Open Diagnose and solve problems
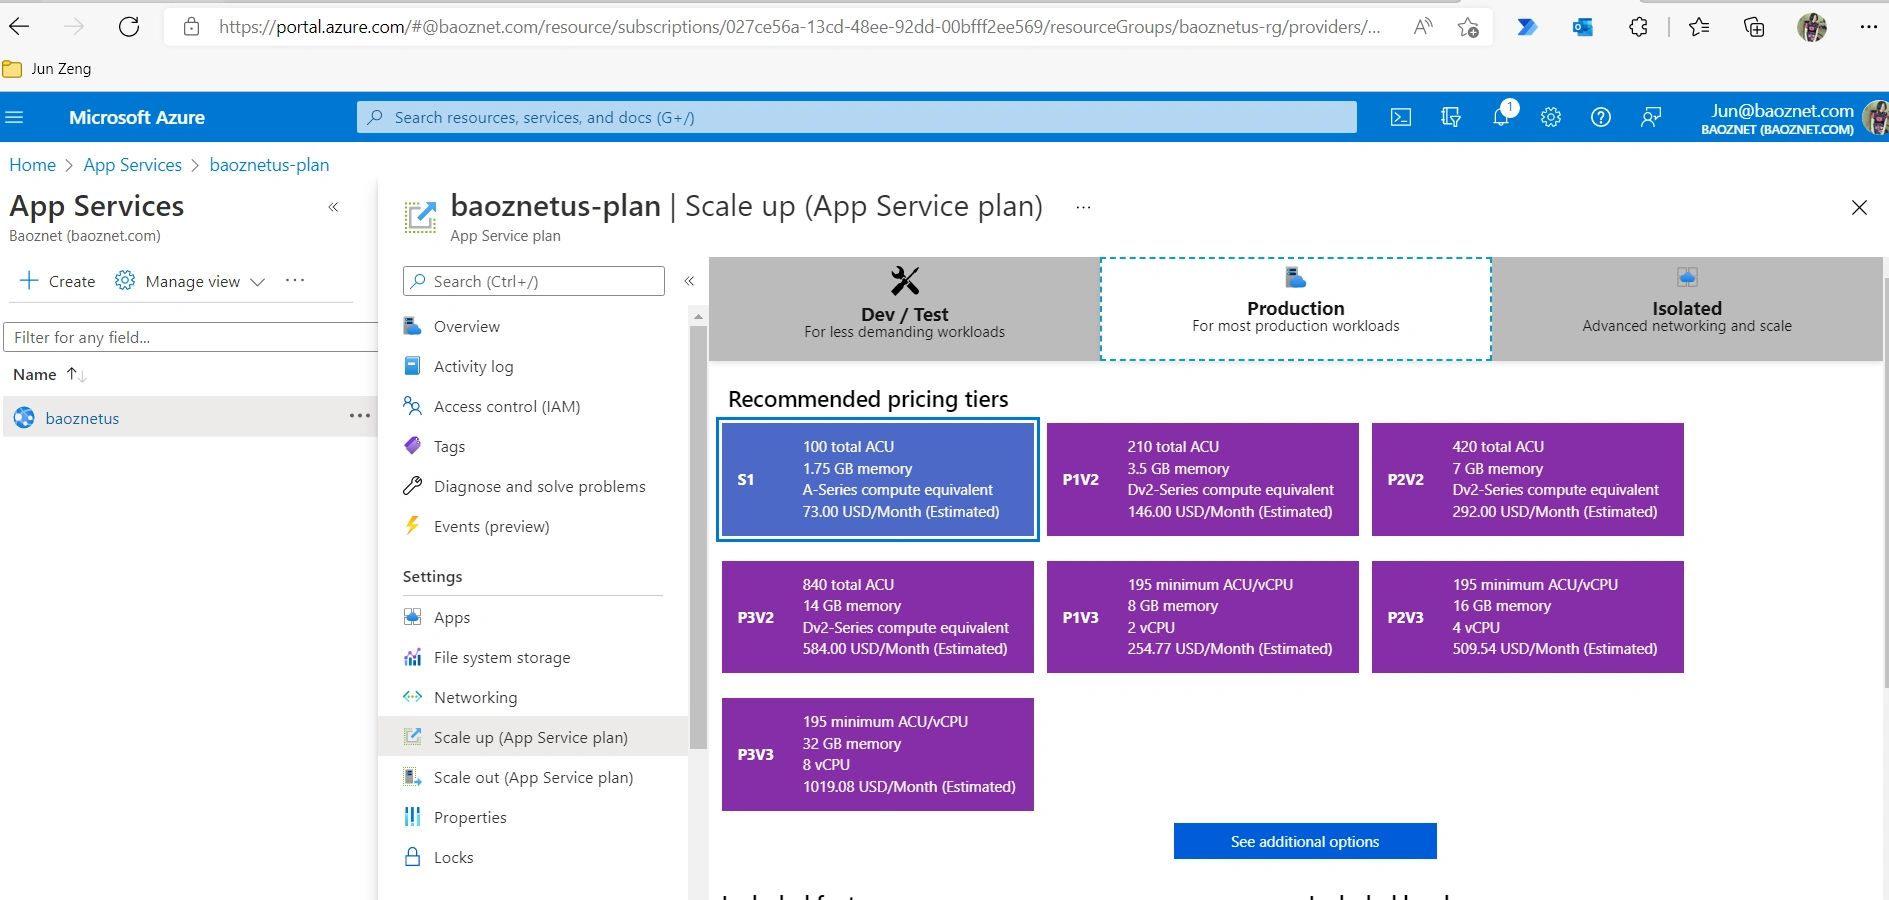The height and width of the screenshot is (900, 1889). 539,486
